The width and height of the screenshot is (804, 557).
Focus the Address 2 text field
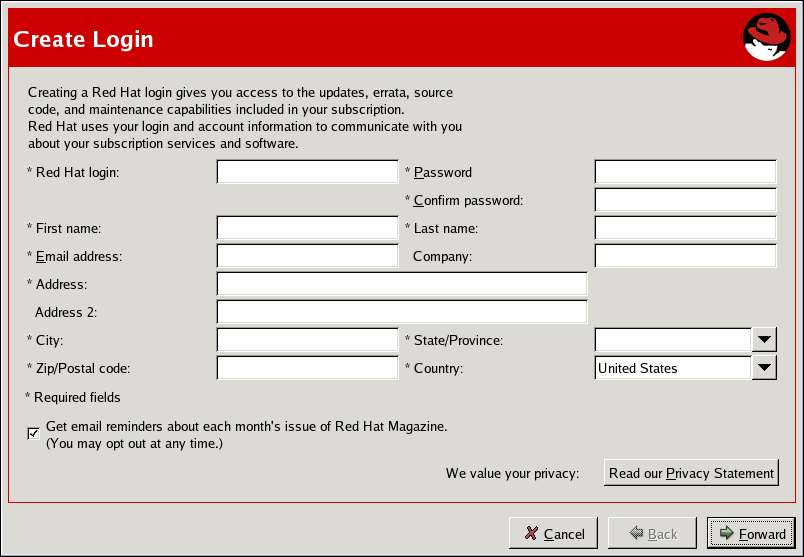tap(401, 312)
